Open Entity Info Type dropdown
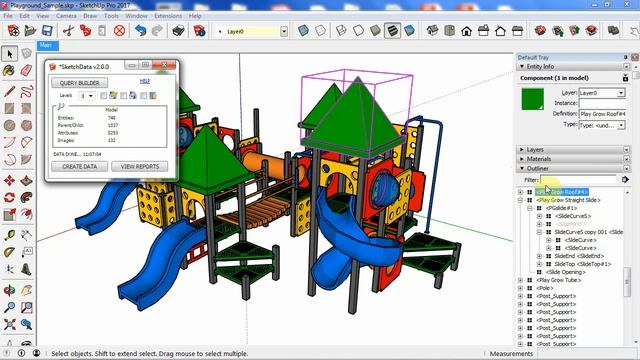Image resolution: width=640 pixels, height=360 pixels. click(621, 125)
